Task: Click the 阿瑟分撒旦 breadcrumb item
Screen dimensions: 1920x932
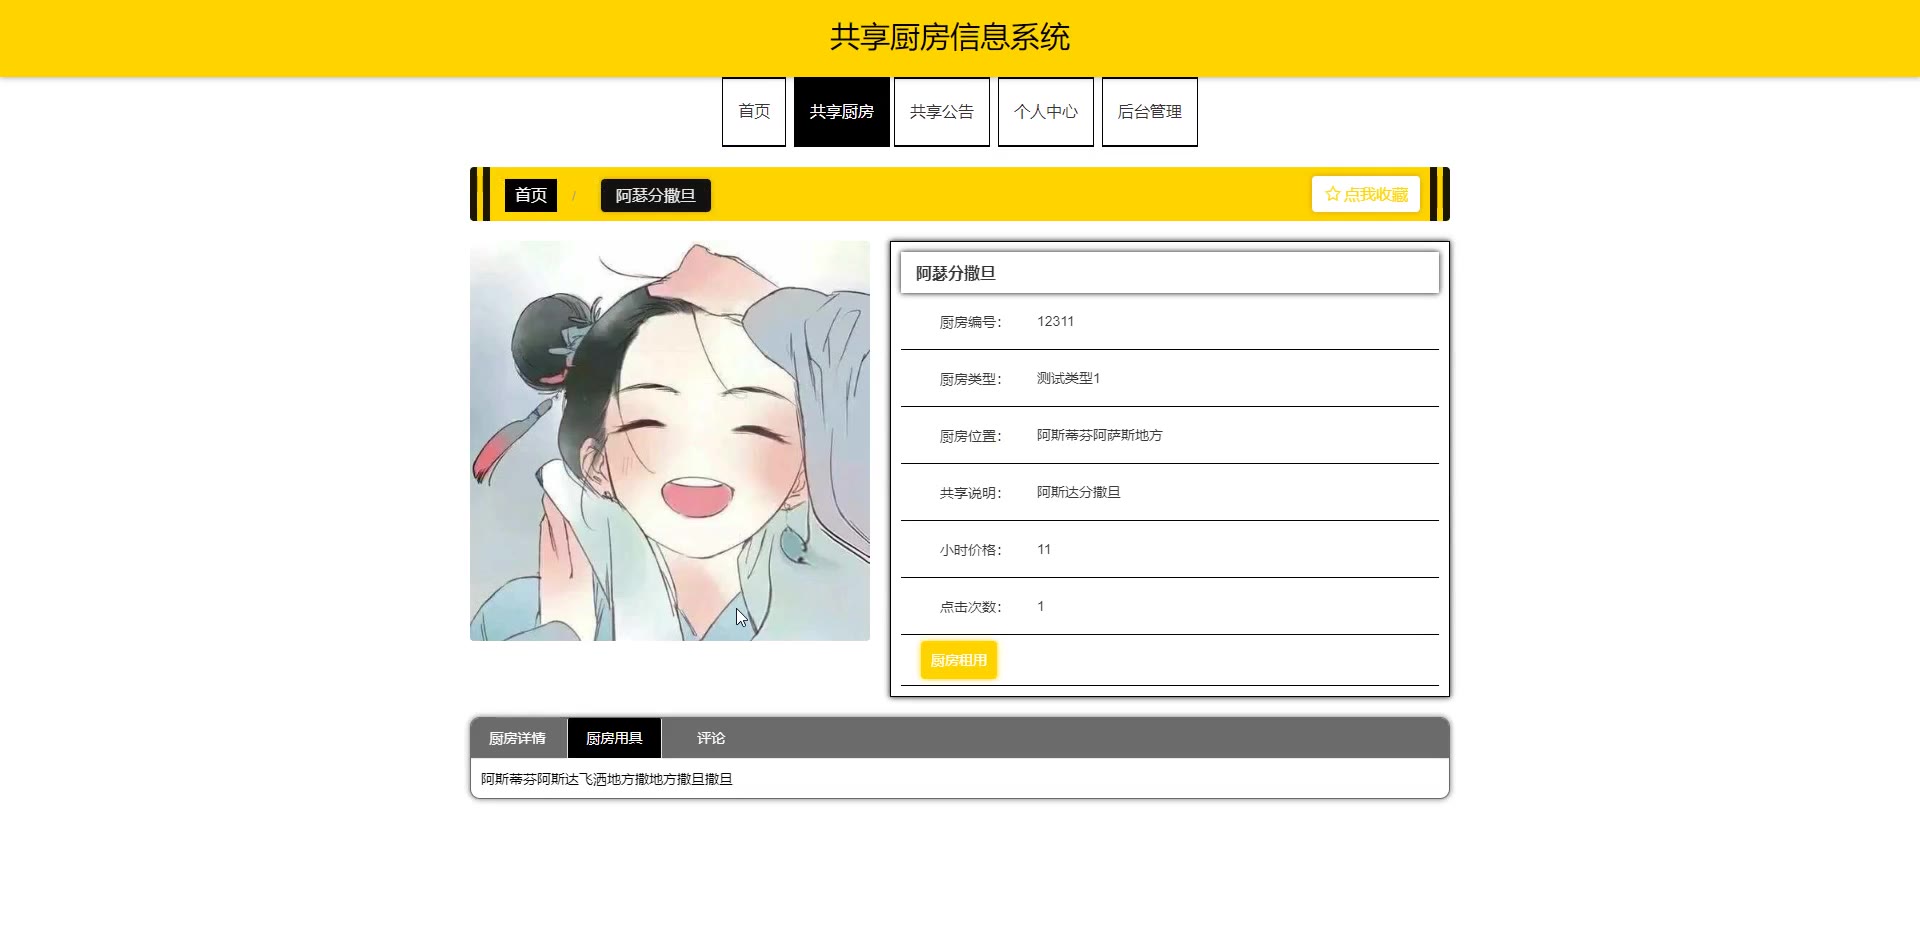Action: 656,195
